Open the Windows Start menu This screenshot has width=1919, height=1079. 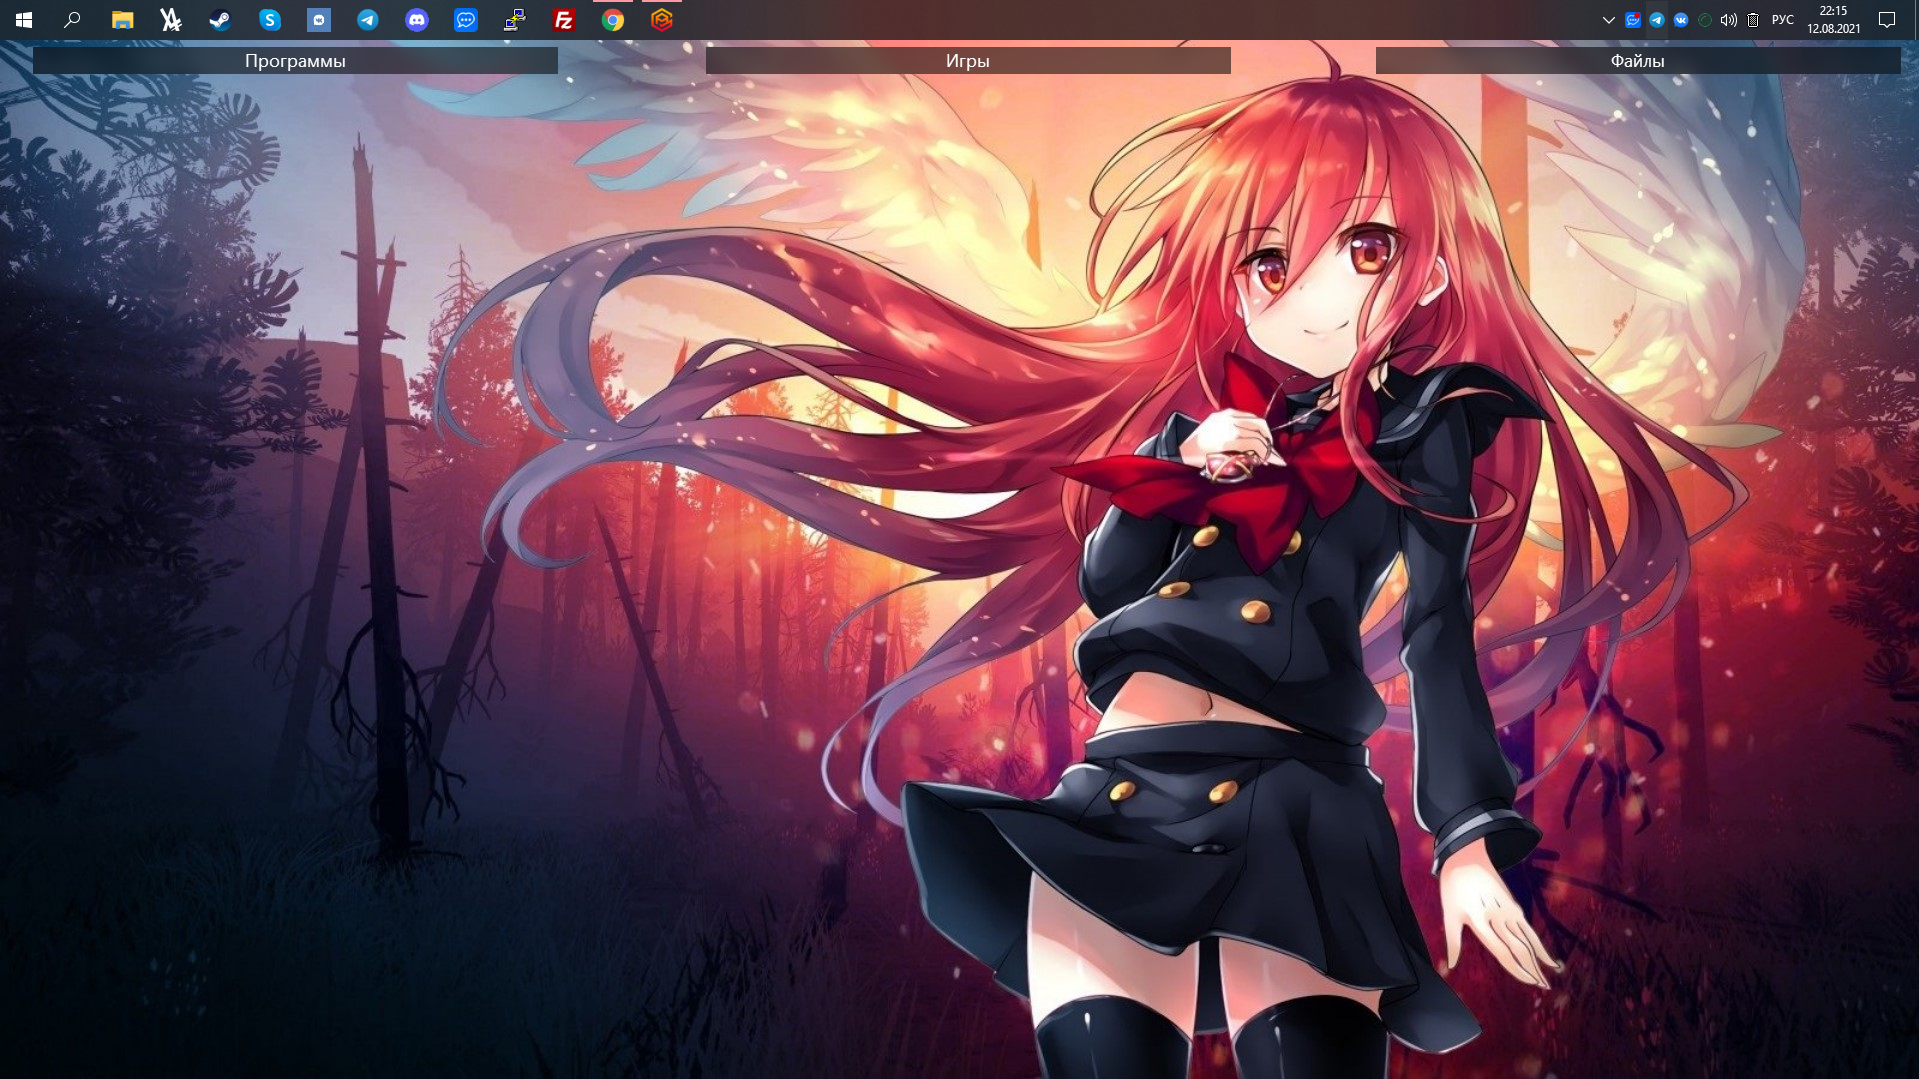click(x=24, y=20)
